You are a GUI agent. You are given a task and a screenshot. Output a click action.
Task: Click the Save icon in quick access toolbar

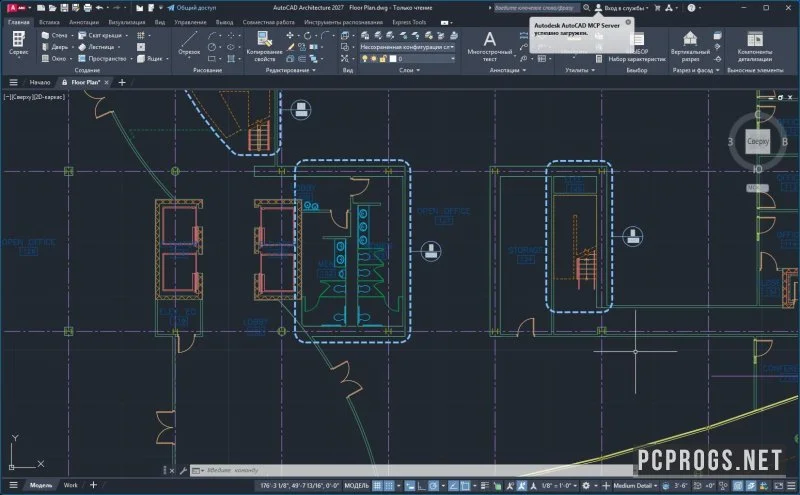tap(64, 8)
